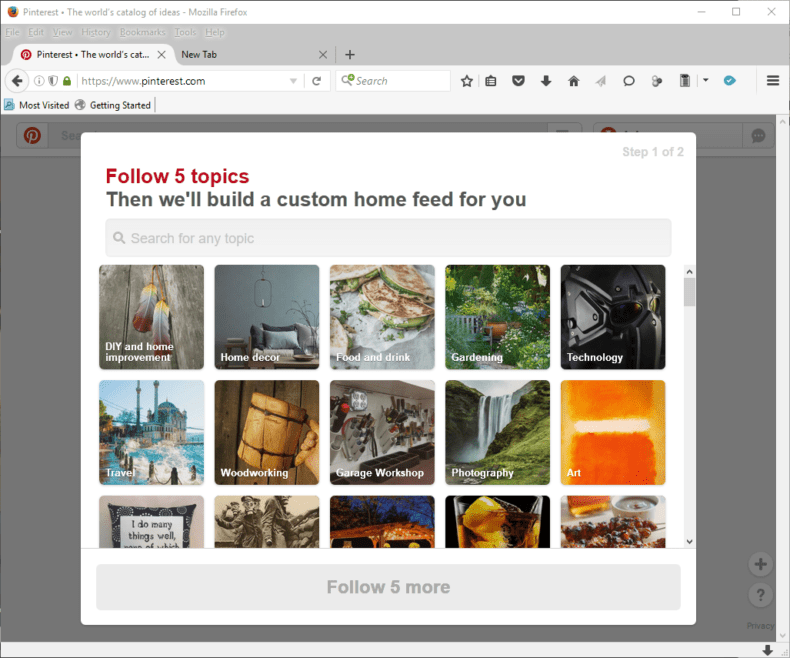Switch to the New Tab tab
The height and width of the screenshot is (658, 790).
[x=250, y=54]
